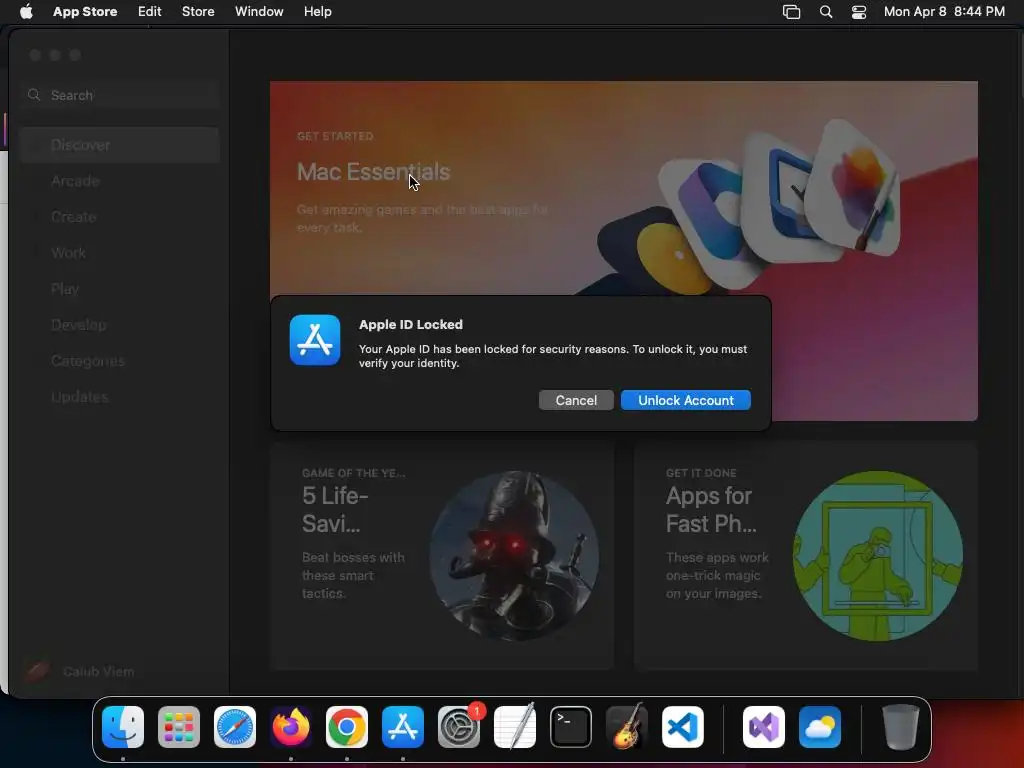Viewport: 1024px width, 768px height.
Task: Dismiss the dialog with Cancel
Action: 576,400
